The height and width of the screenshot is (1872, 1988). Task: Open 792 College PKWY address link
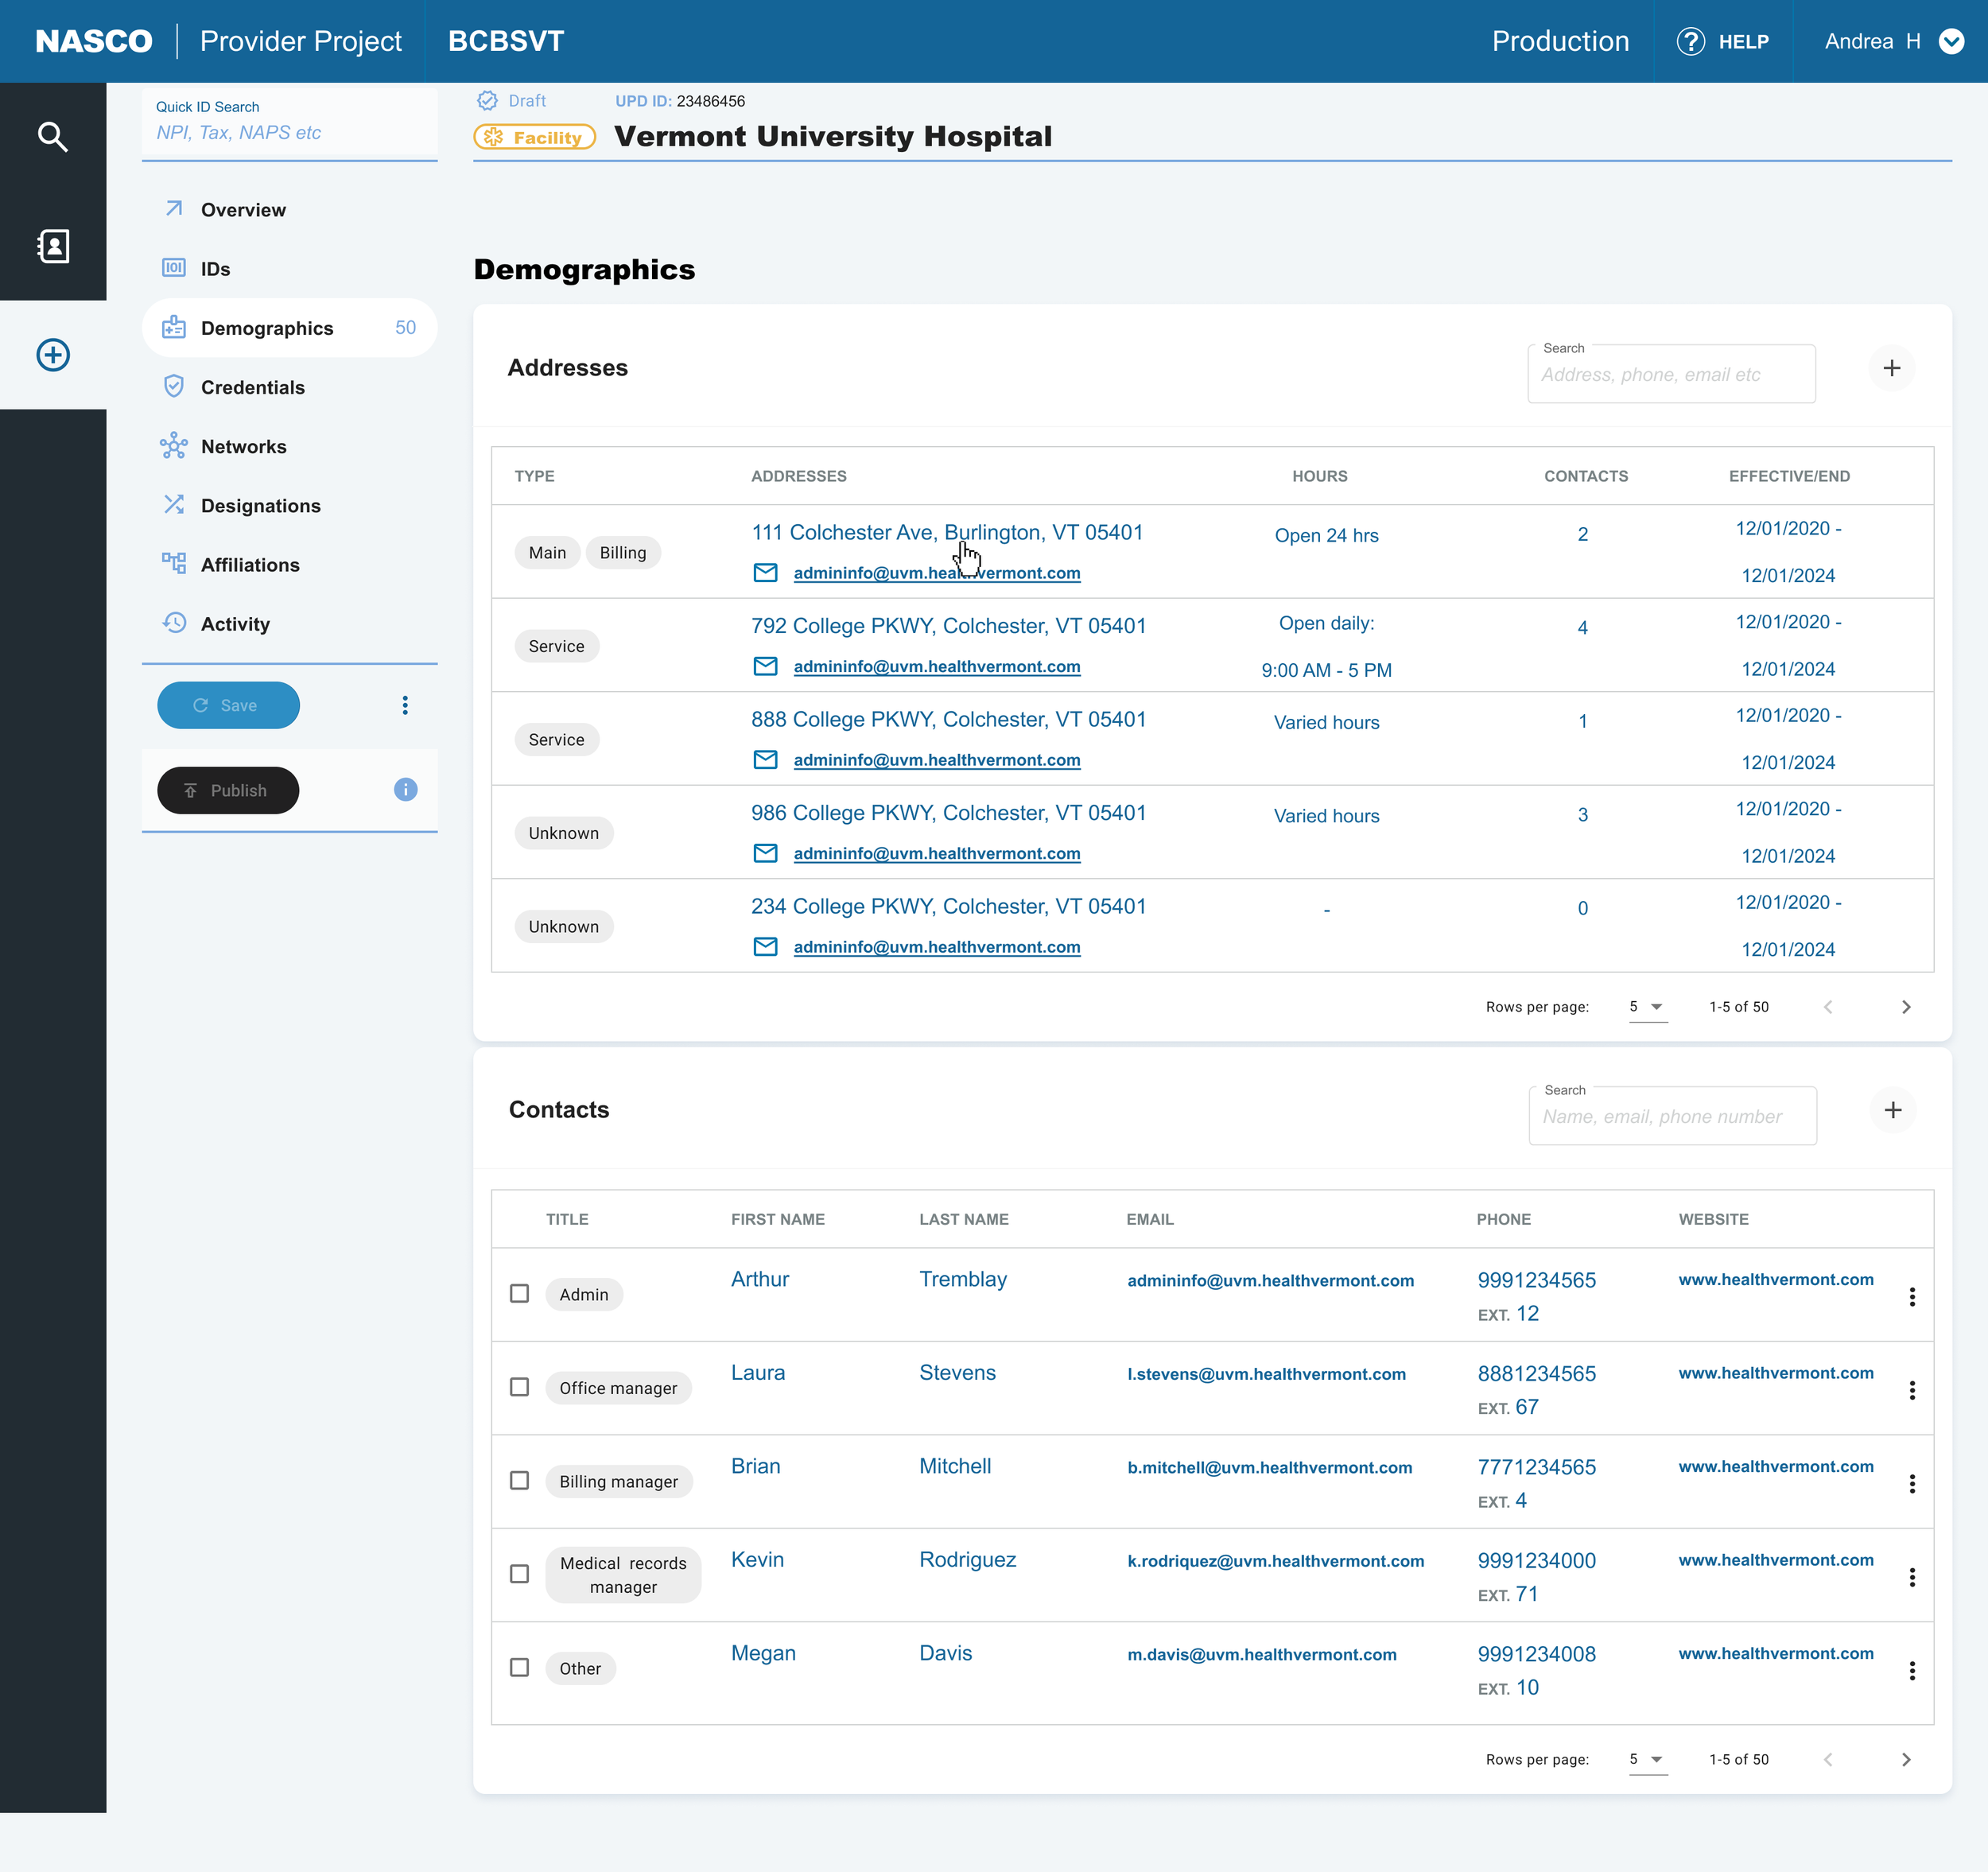click(x=948, y=626)
